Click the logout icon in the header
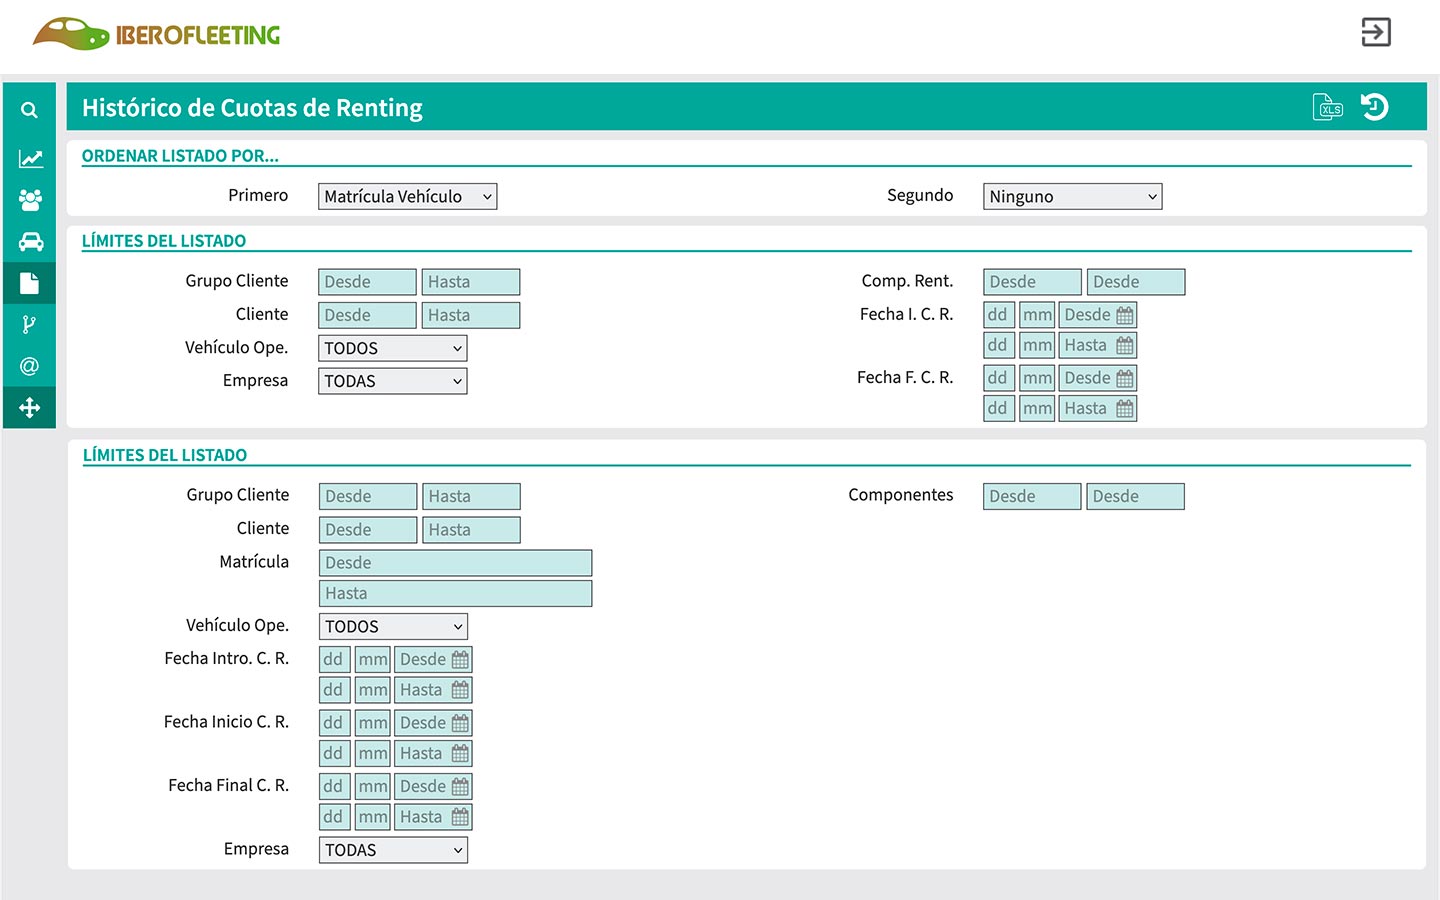 click(x=1376, y=32)
